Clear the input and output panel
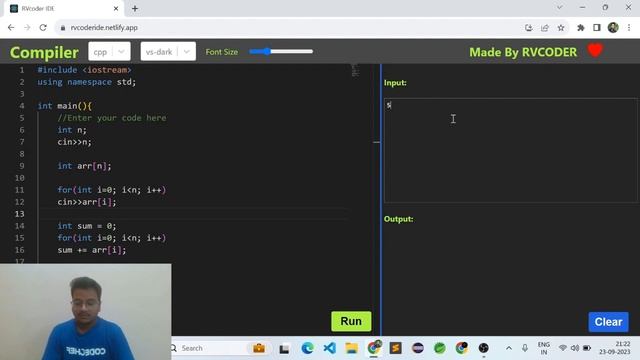The image size is (640, 360). click(608, 322)
